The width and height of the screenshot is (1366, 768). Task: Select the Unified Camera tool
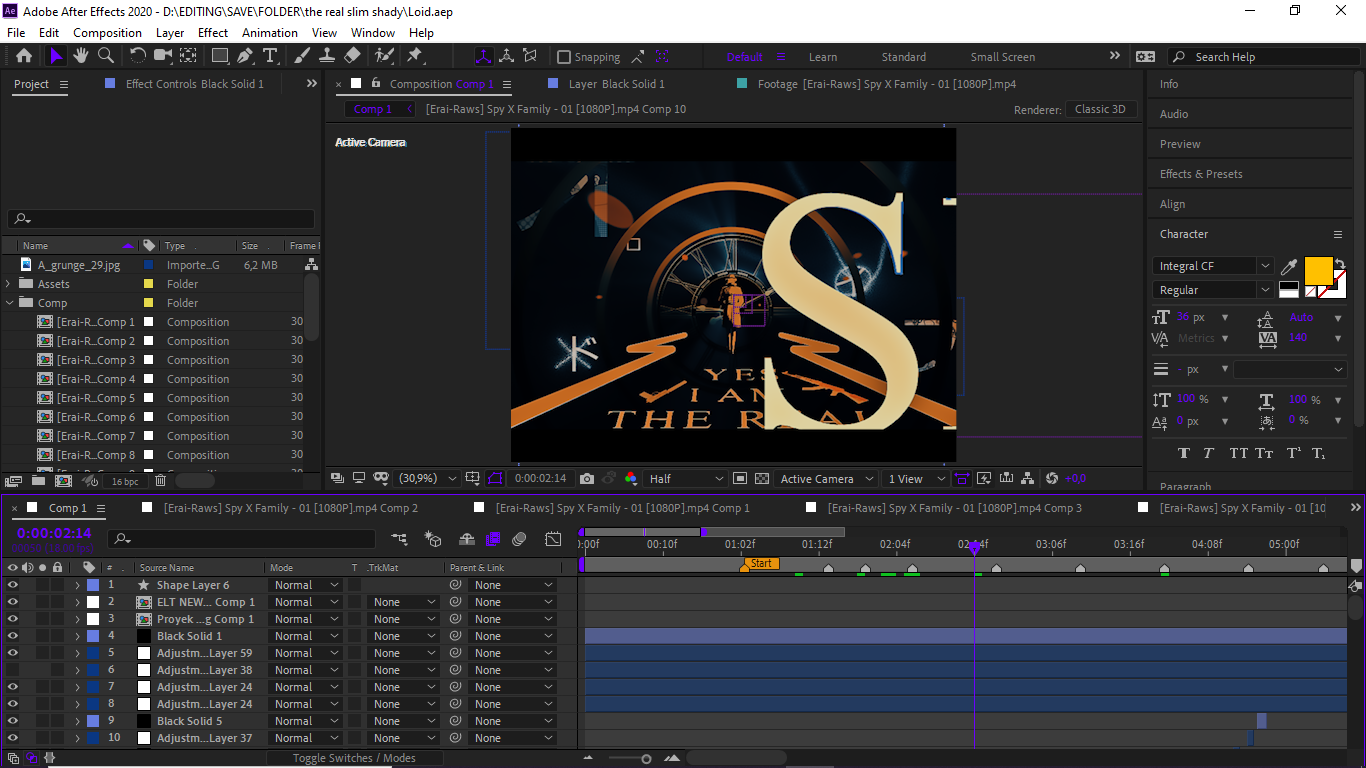coord(162,56)
